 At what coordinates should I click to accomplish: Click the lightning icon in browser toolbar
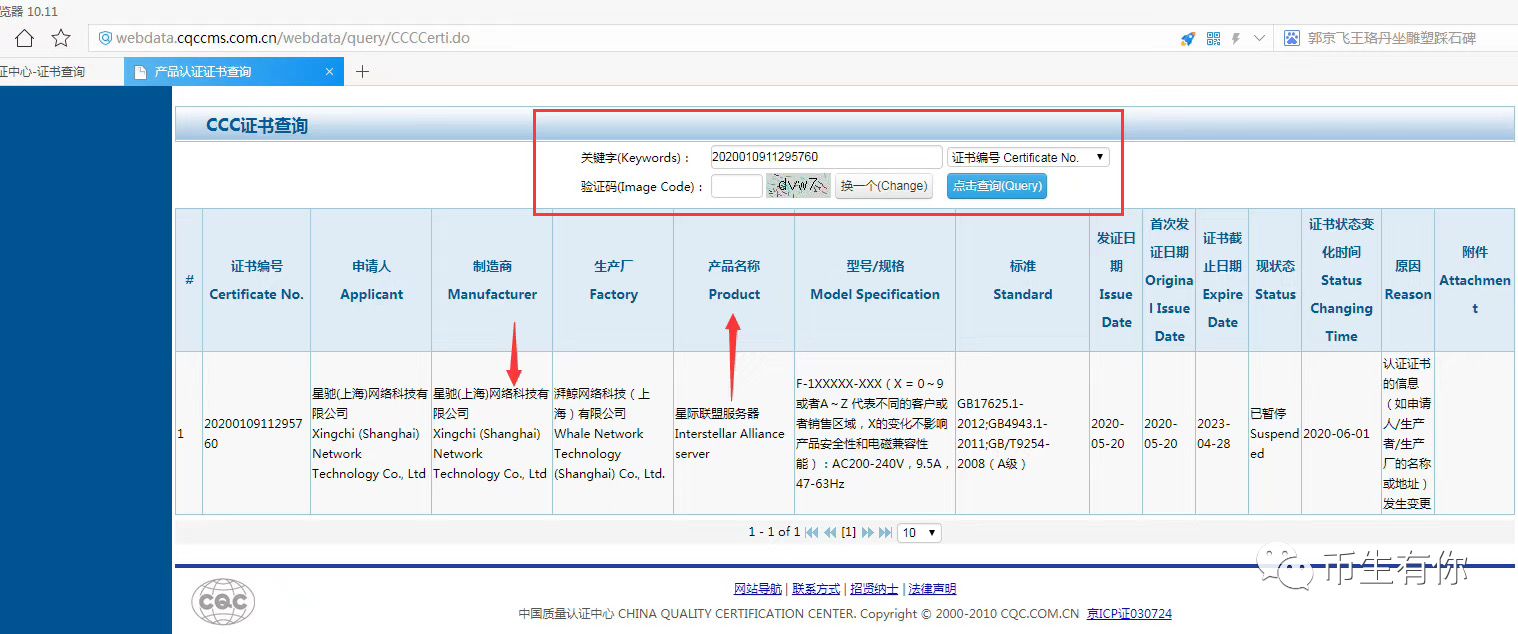(1236, 38)
